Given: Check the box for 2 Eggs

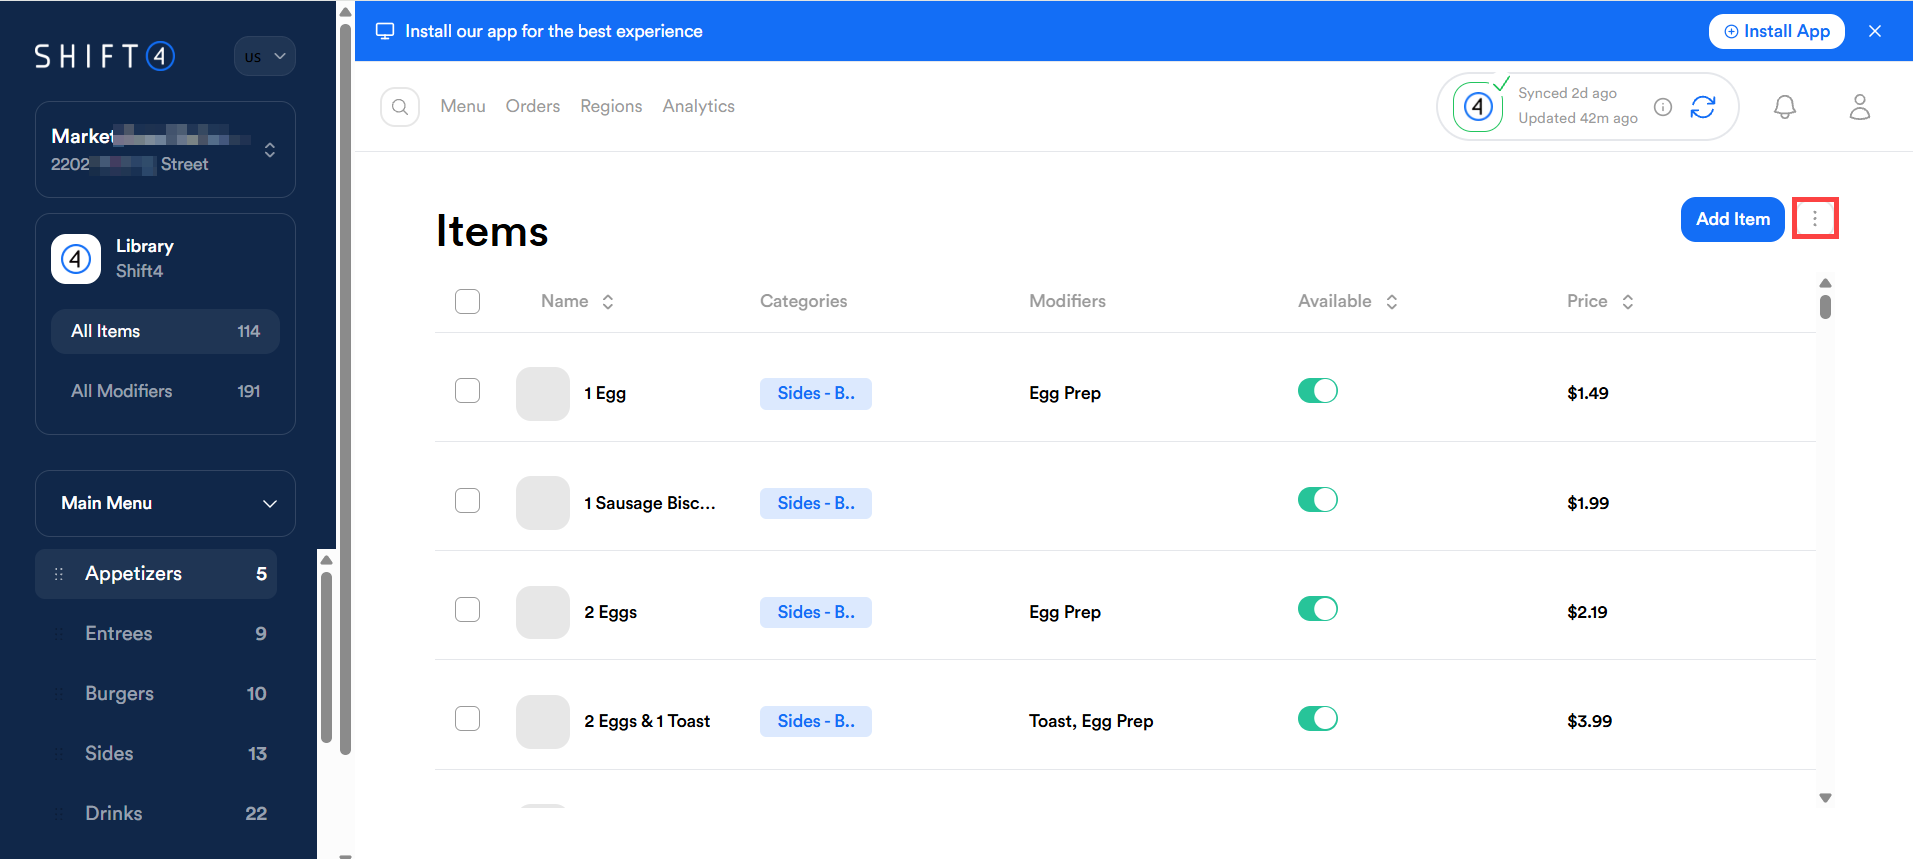Looking at the screenshot, I should (x=467, y=610).
